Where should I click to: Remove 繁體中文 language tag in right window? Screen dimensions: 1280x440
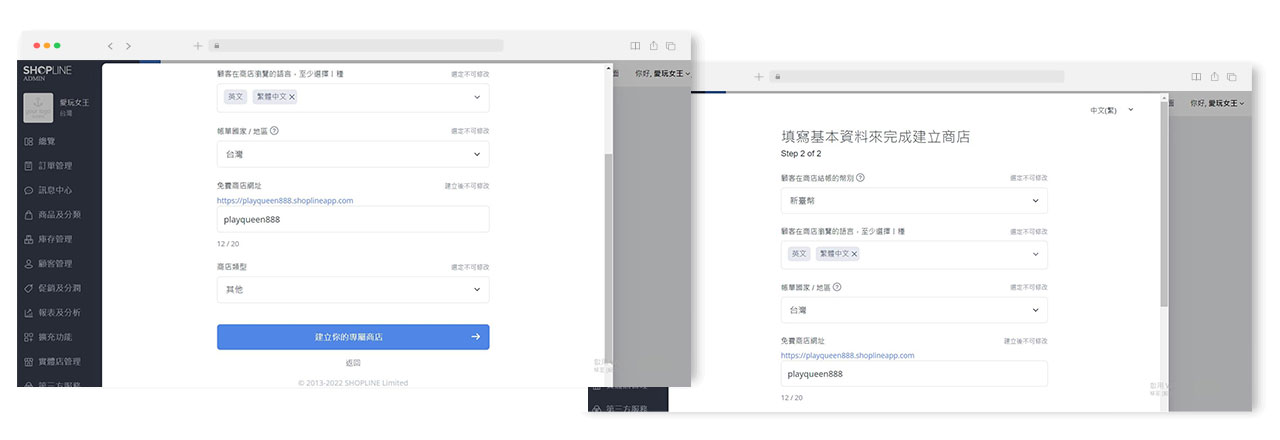point(855,254)
